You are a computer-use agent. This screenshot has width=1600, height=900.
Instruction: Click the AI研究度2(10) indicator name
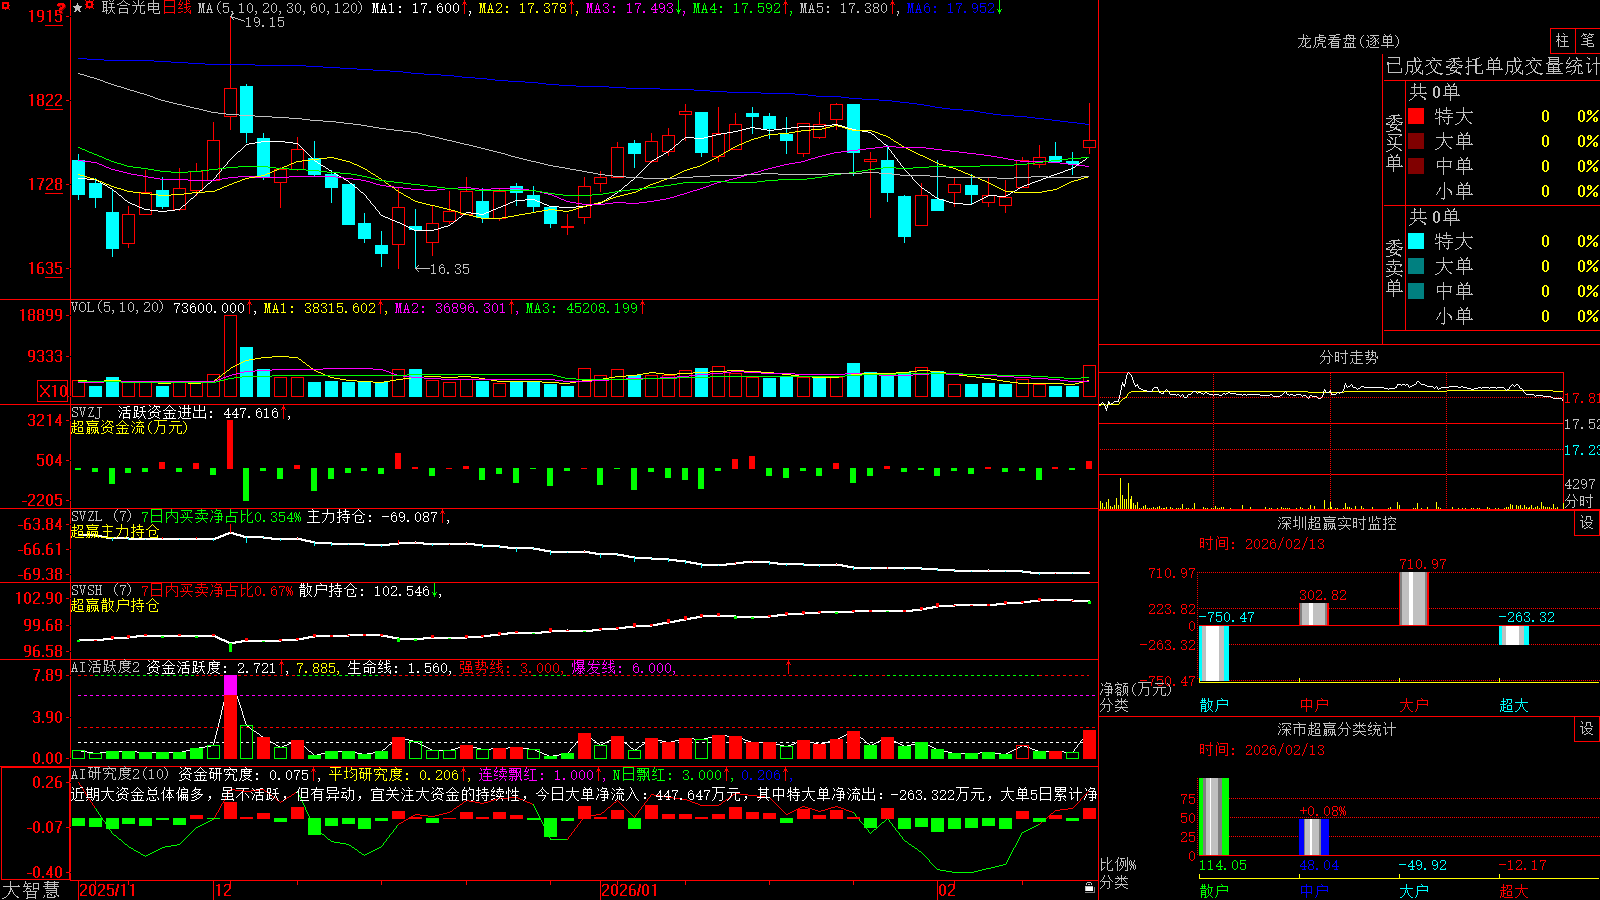[x=120, y=774]
